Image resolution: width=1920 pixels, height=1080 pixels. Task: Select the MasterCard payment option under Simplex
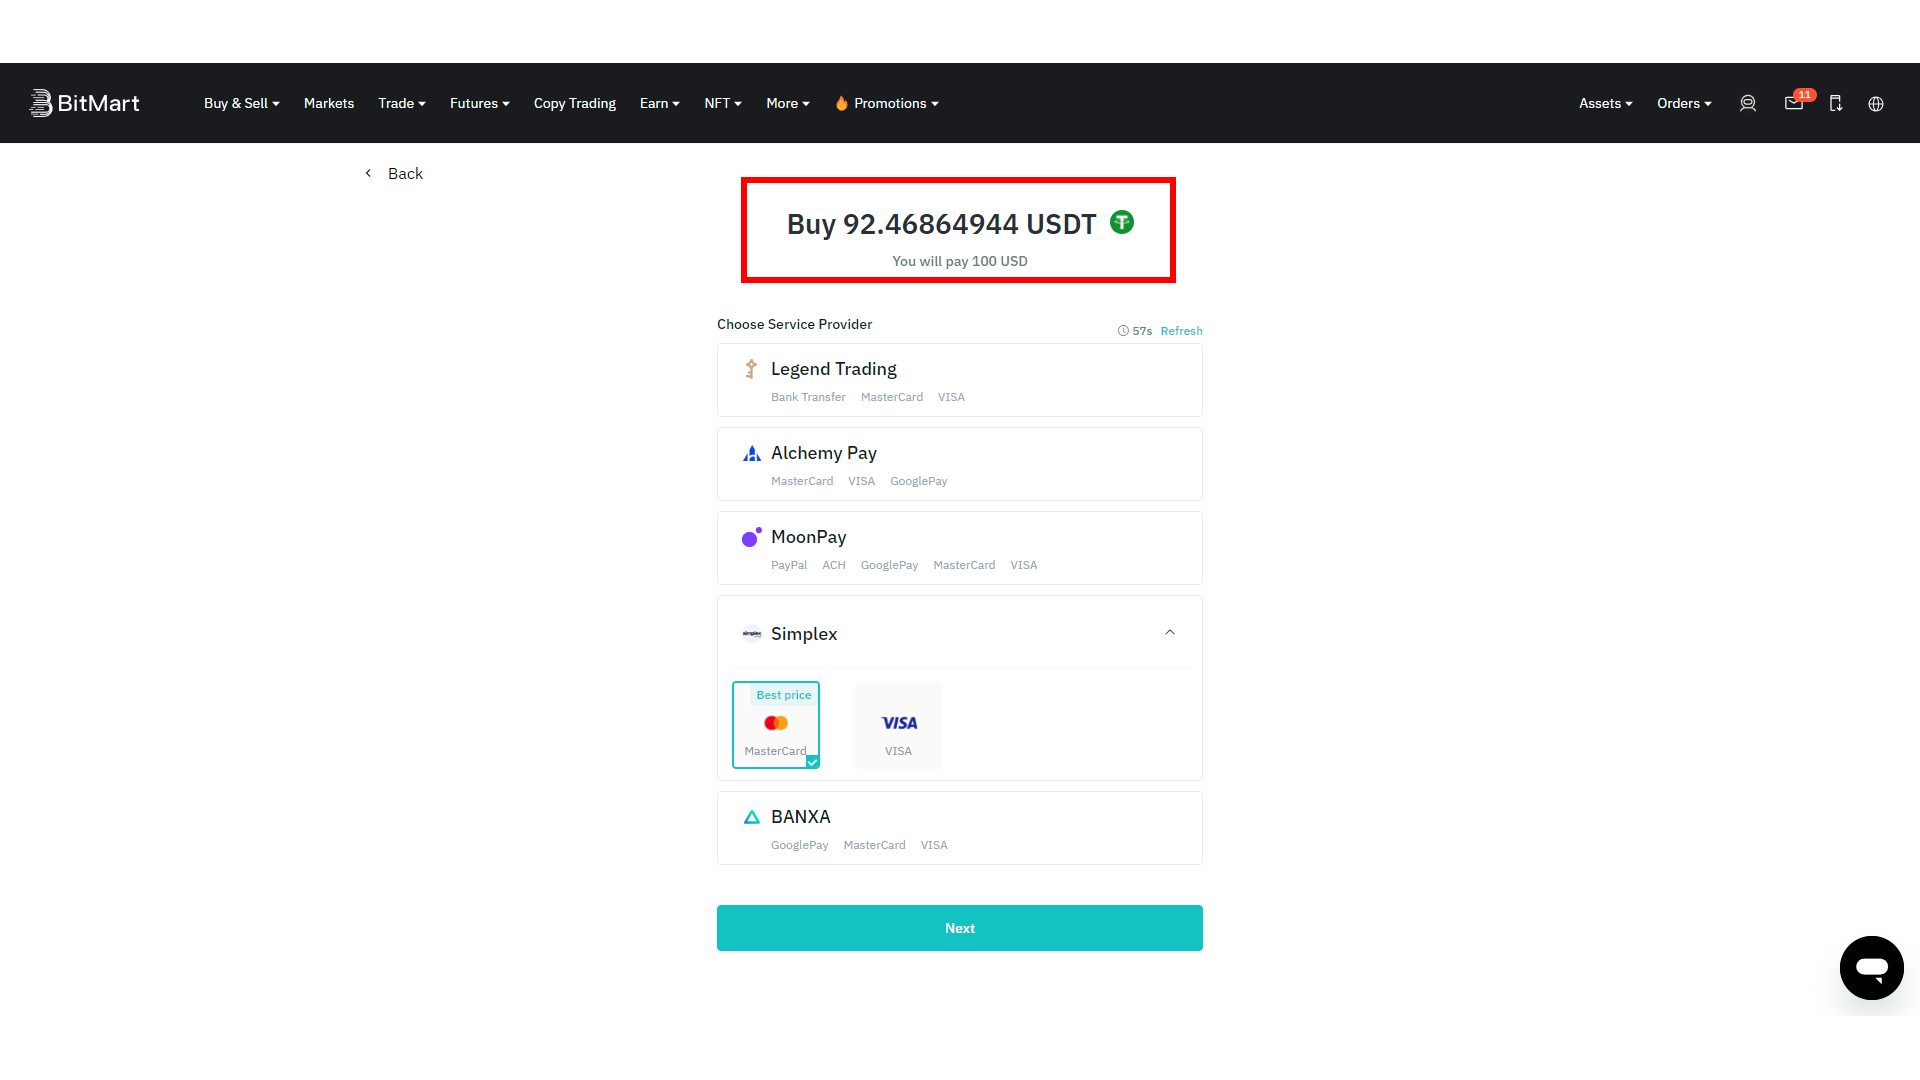tap(776, 725)
